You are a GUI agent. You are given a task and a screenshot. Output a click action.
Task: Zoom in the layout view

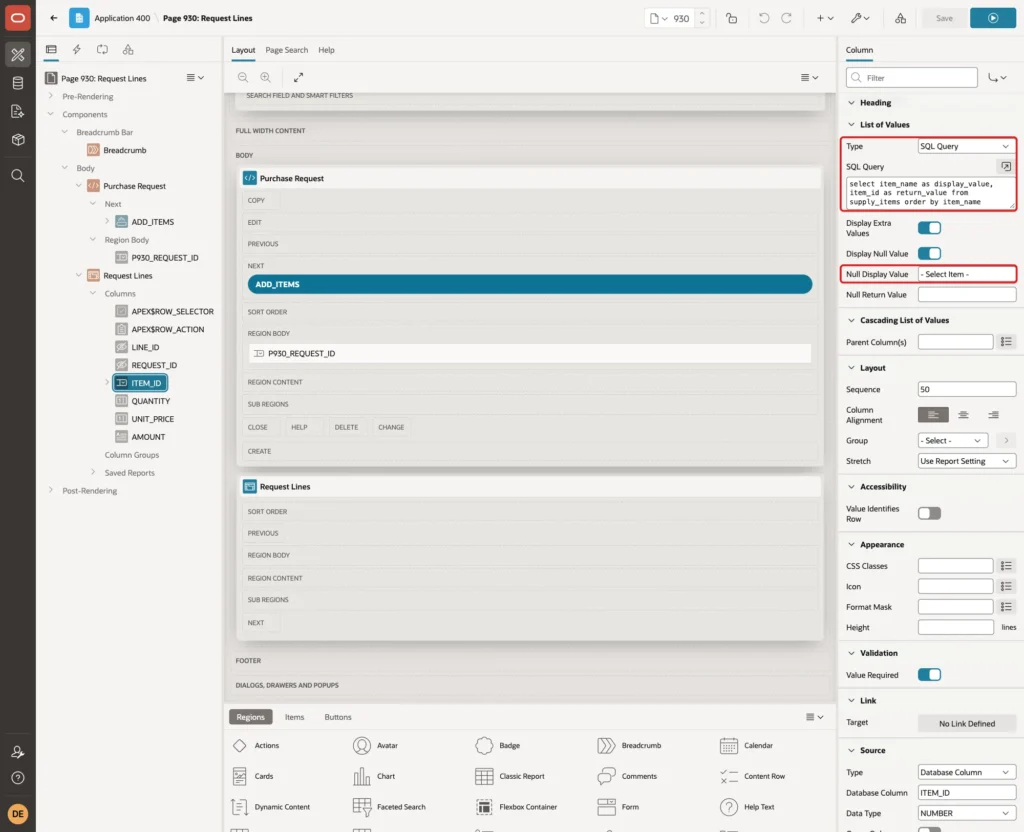(x=265, y=77)
